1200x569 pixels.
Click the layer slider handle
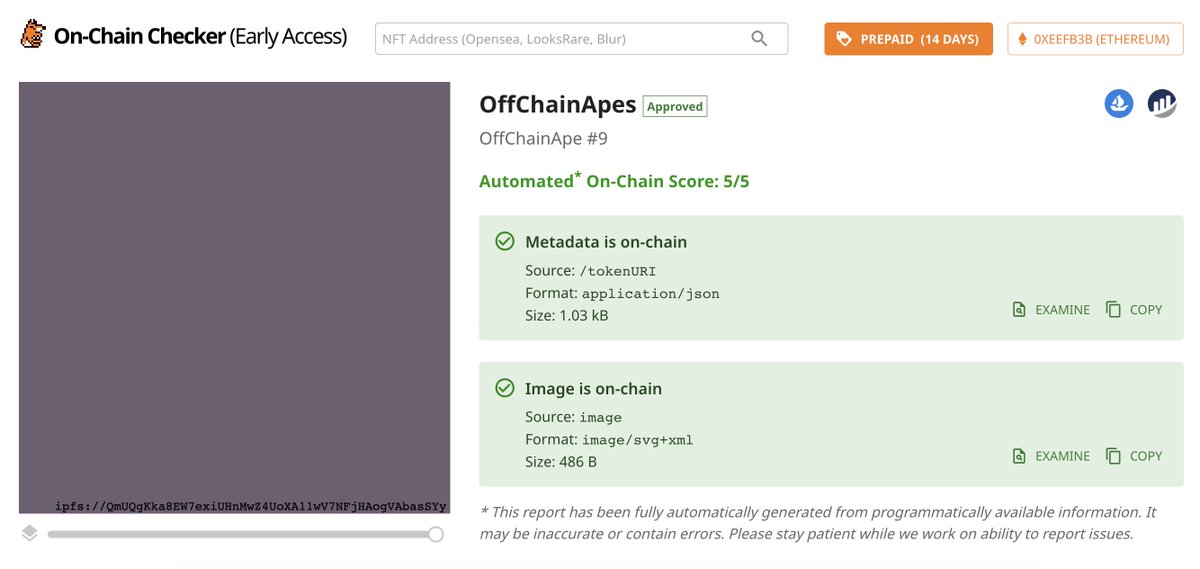click(x=435, y=534)
